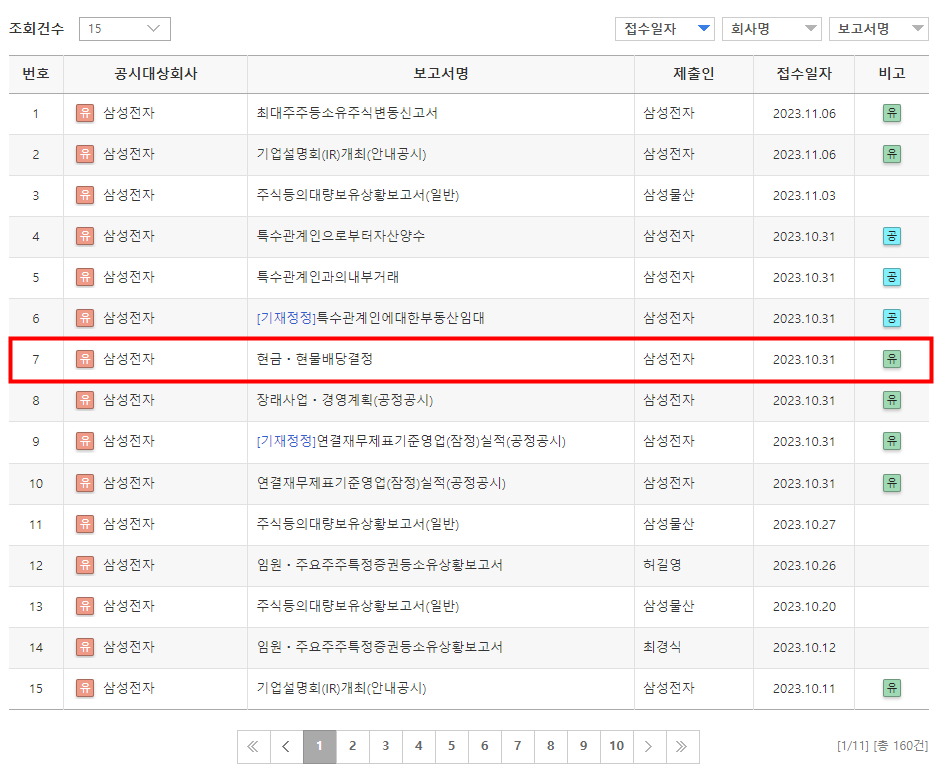938x775 pixels.
Task: Click the 공시대상회사 column header
Action: tap(156, 74)
